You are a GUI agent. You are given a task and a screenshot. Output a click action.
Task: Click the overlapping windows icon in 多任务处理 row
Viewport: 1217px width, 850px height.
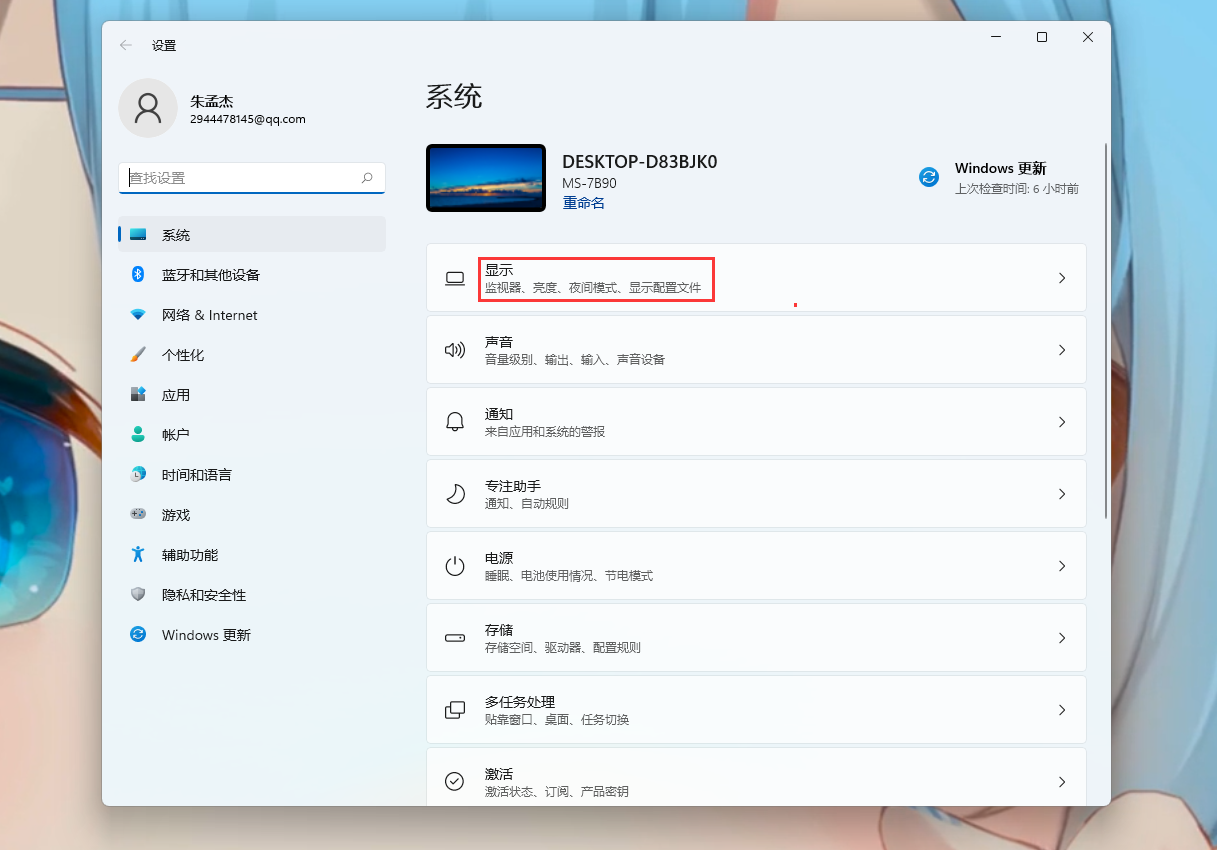tap(455, 710)
